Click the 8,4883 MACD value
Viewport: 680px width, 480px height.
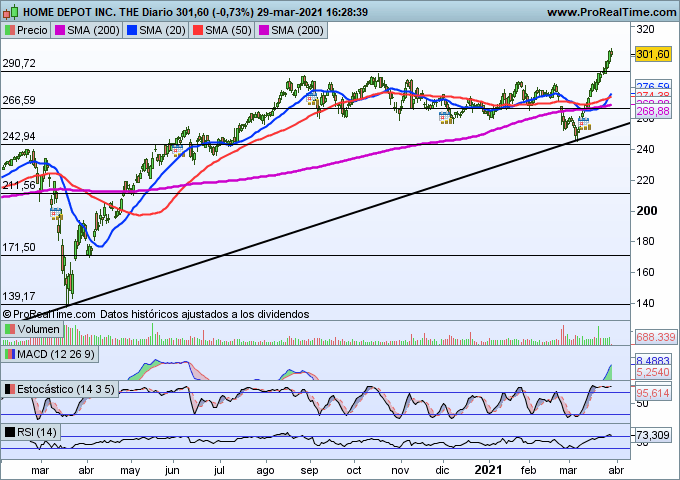pyautogui.click(x=653, y=360)
